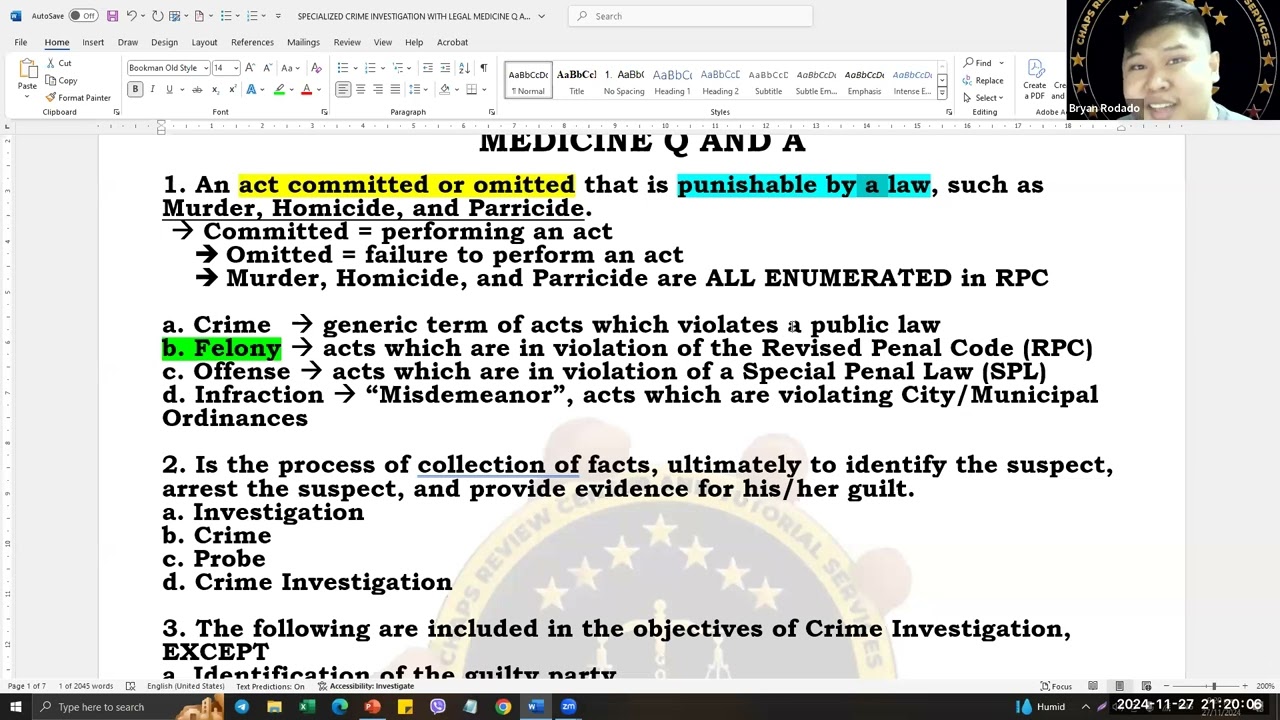Decrease the font size
The height and width of the screenshot is (720, 1280).
[266, 68]
